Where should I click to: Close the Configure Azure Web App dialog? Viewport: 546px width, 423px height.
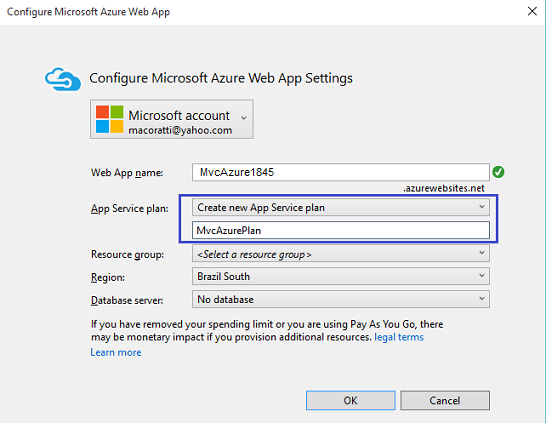pos(532,11)
